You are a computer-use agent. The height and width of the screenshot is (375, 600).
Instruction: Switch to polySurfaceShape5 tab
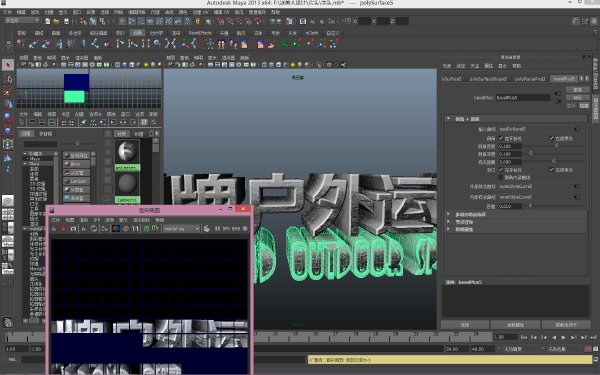488,79
